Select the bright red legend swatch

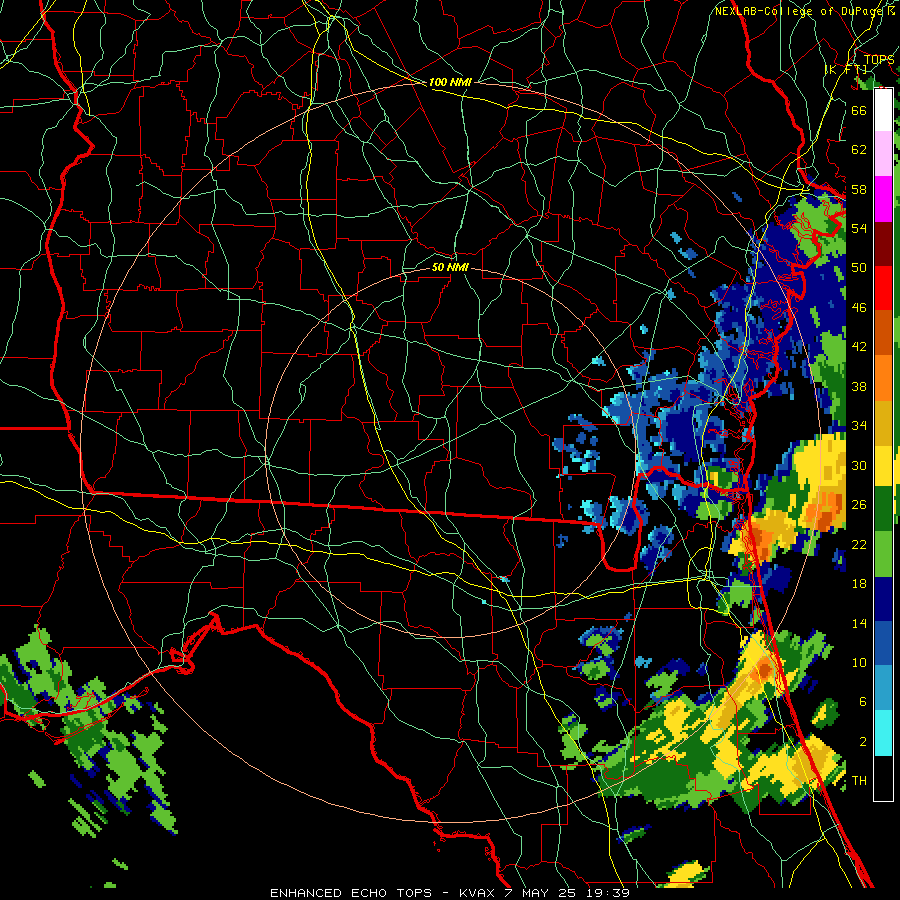tap(883, 289)
